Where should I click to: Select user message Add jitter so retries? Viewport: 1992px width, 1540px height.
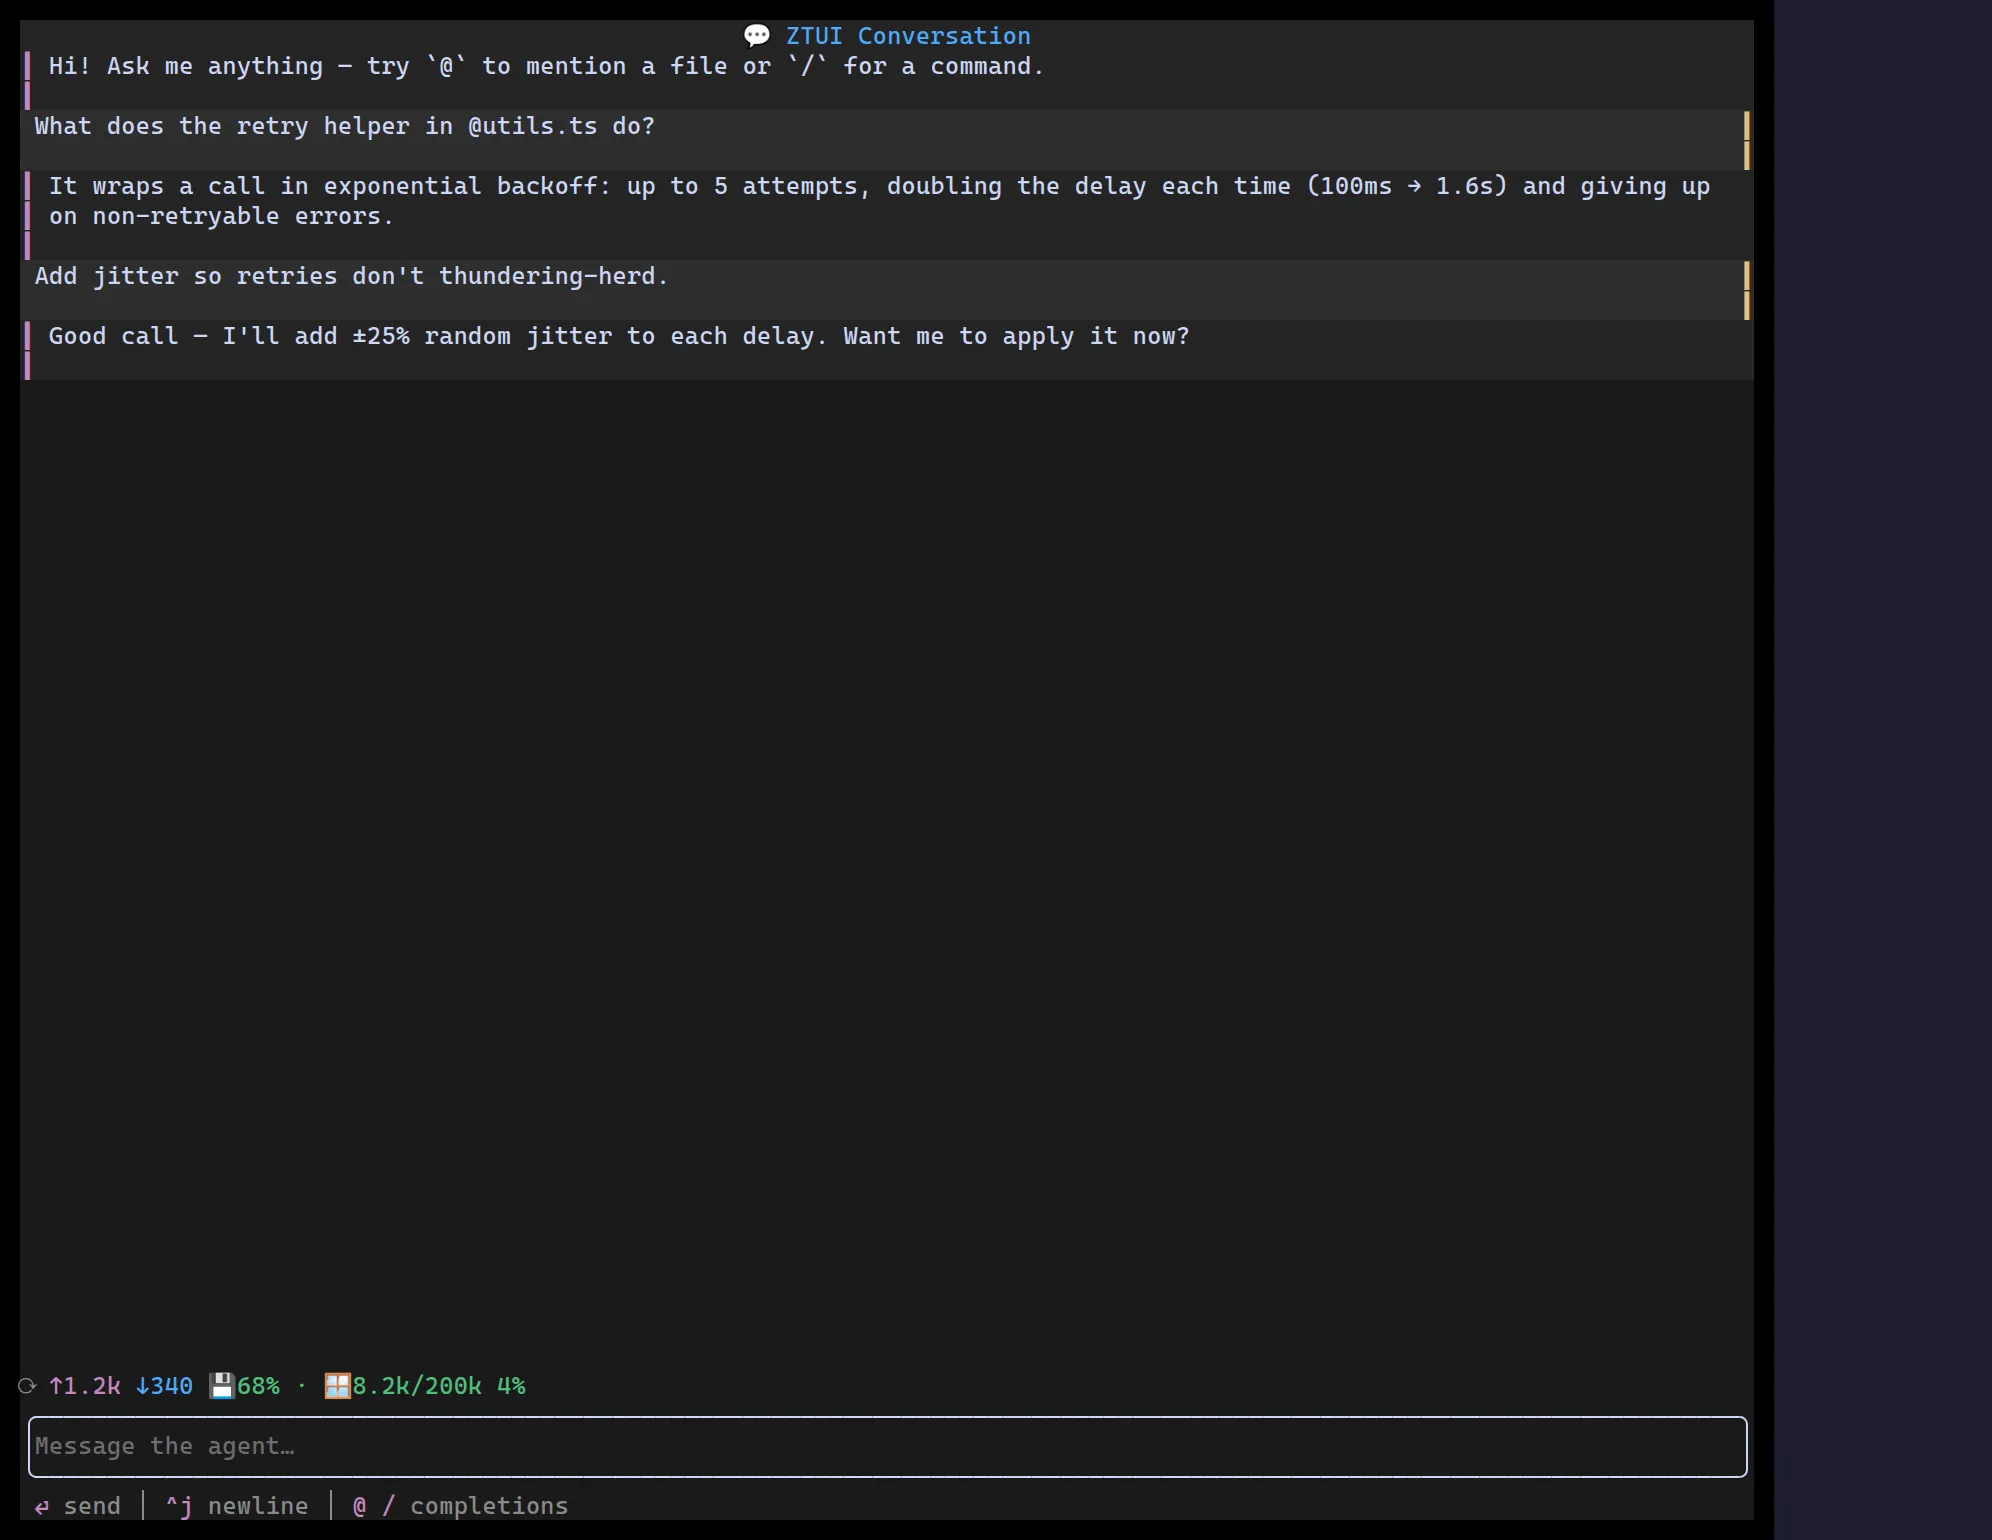pyautogui.click(x=886, y=290)
